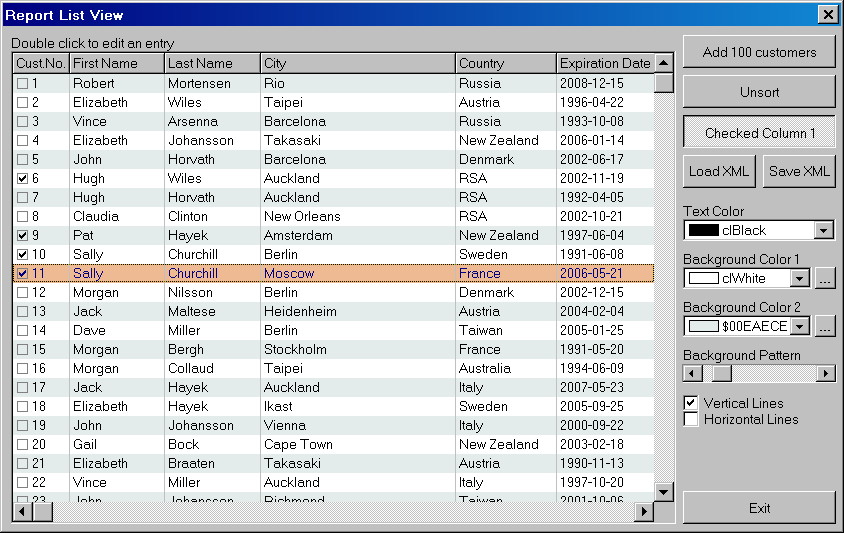Click Background Pattern slider right arrow
This screenshot has width=844, height=533.
pyautogui.click(x=826, y=374)
